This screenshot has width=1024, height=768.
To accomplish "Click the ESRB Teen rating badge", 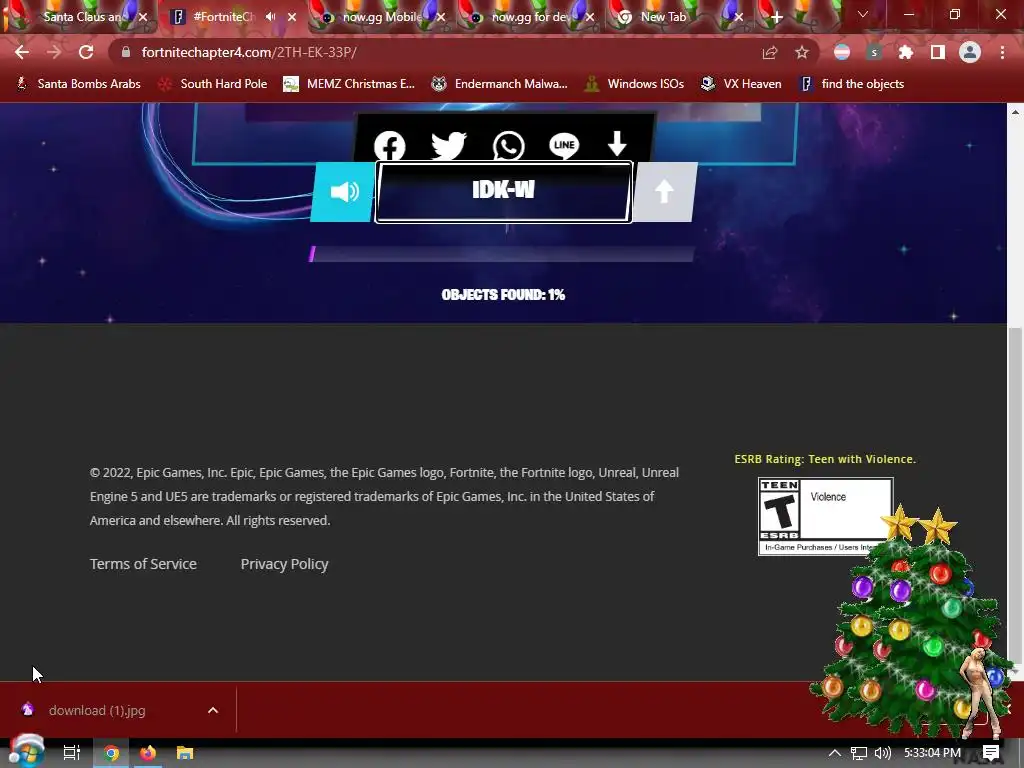I will [825, 516].
